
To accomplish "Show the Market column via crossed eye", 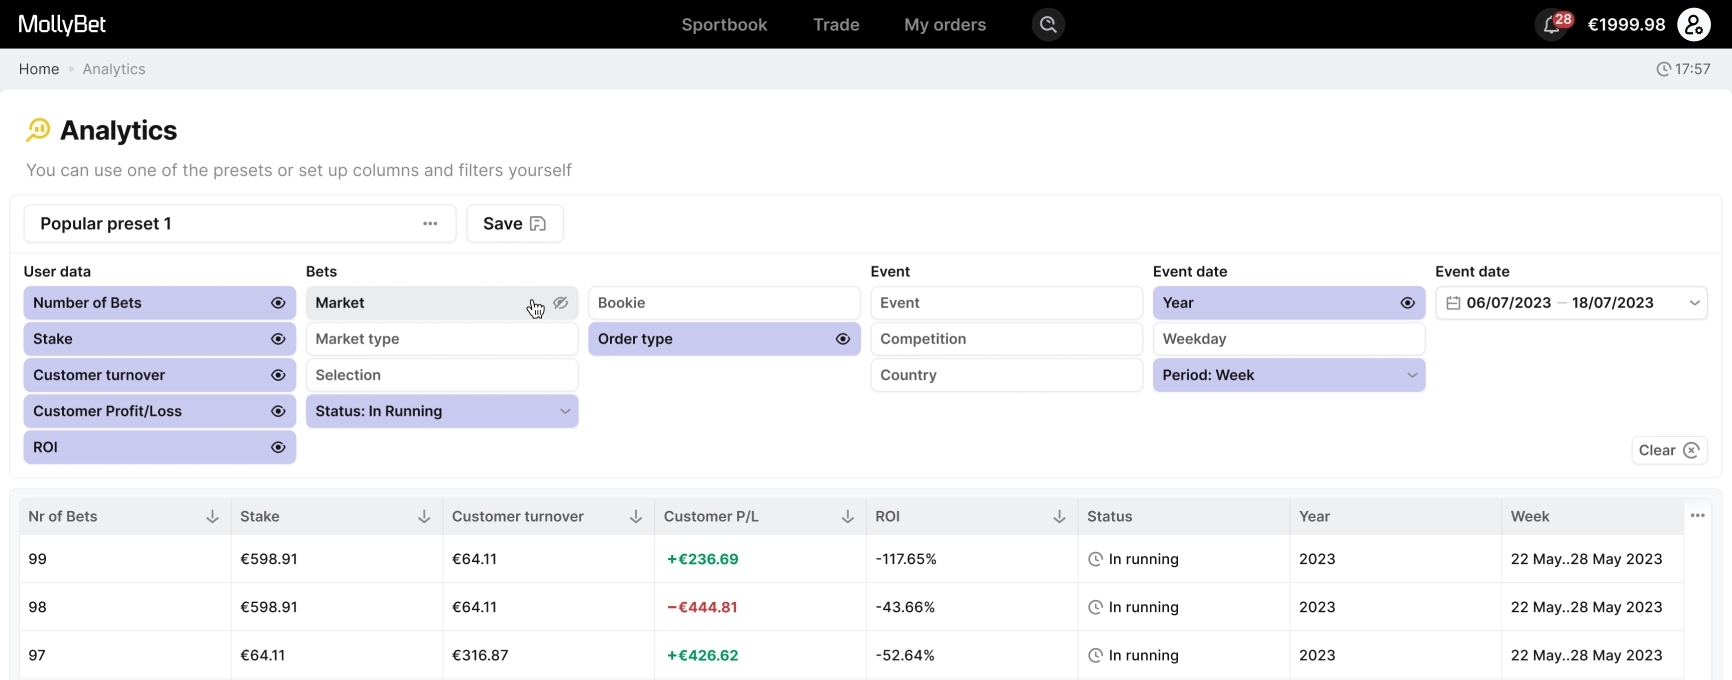I will coord(561,303).
